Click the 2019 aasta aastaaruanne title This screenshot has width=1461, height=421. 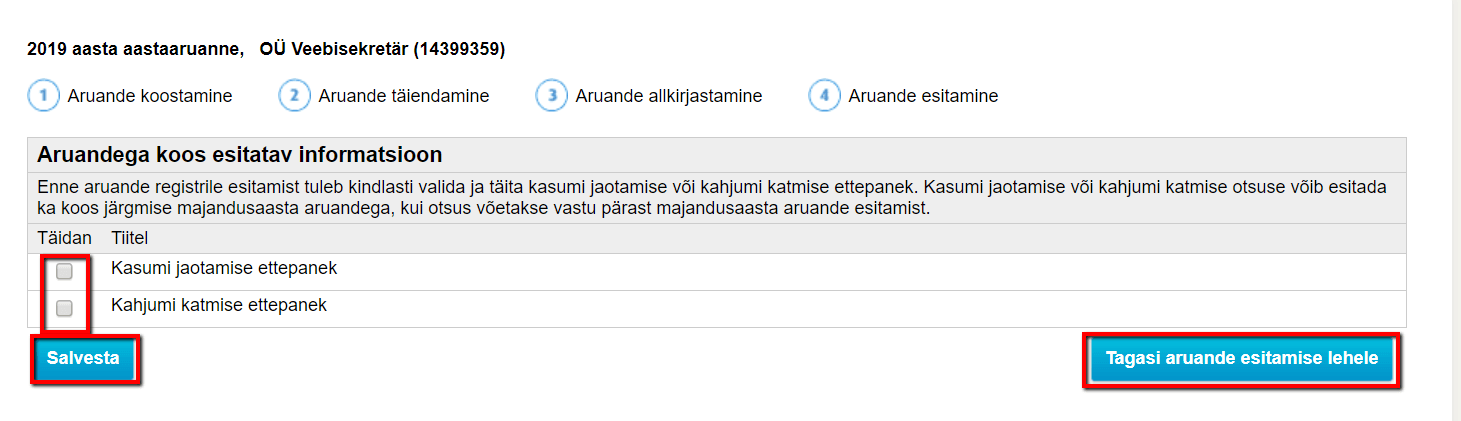click(x=136, y=49)
